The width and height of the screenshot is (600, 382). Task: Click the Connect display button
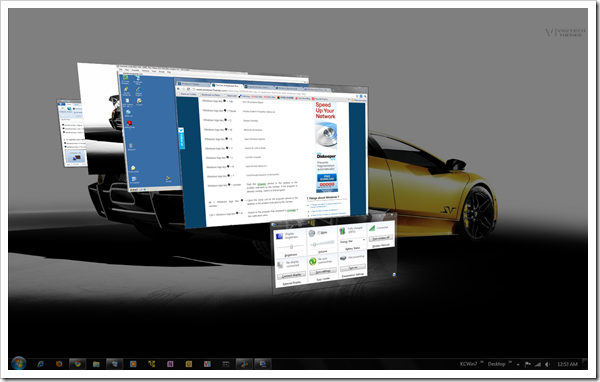pyautogui.click(x=292, y=275)
